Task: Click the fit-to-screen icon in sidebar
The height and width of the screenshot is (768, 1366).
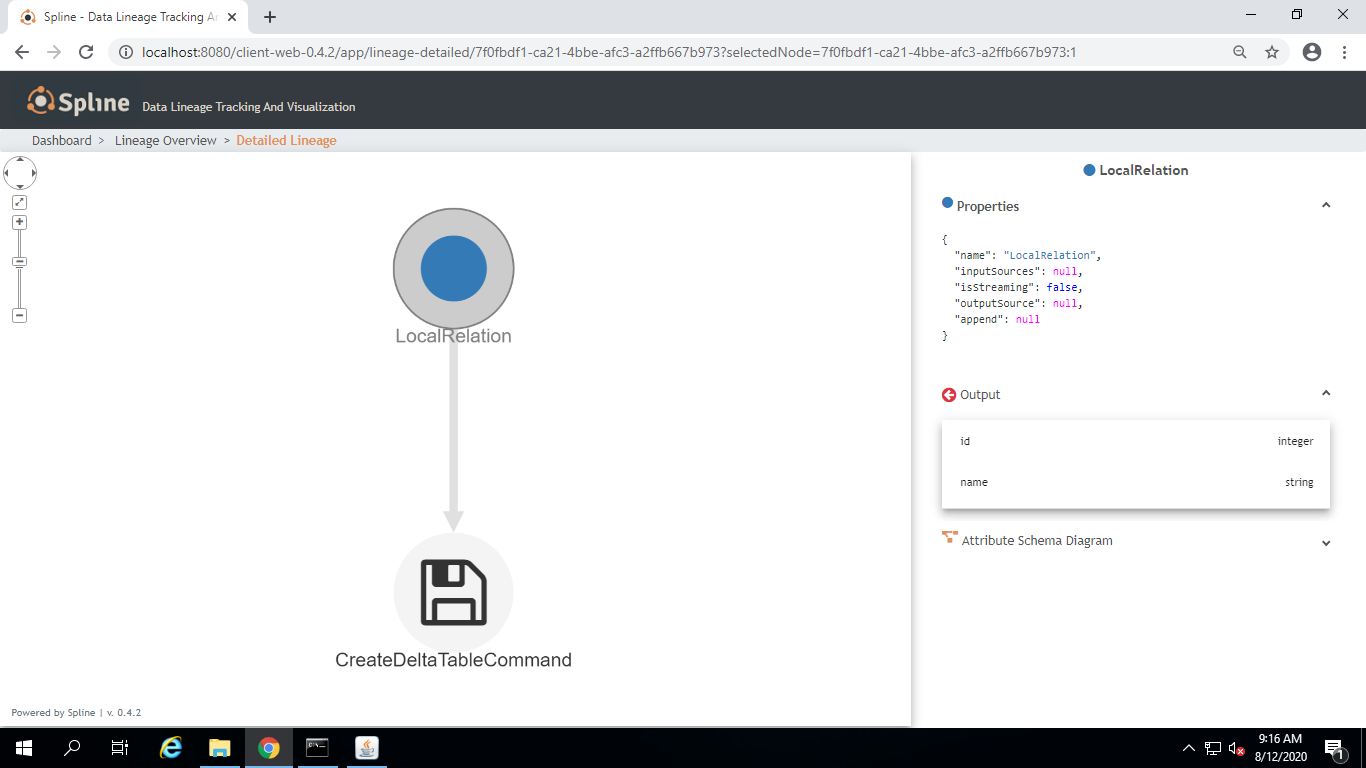Action: tap(19, 202)
